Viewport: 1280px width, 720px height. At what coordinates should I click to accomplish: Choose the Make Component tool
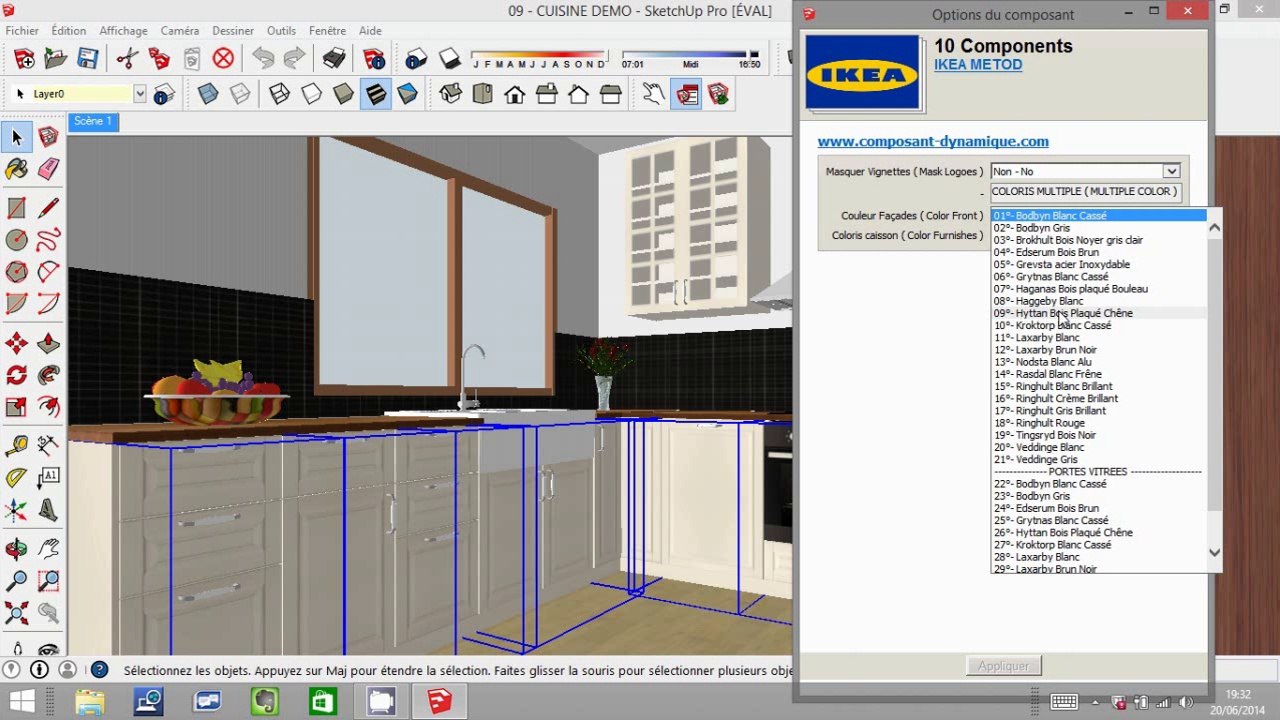tap(48, 137)
